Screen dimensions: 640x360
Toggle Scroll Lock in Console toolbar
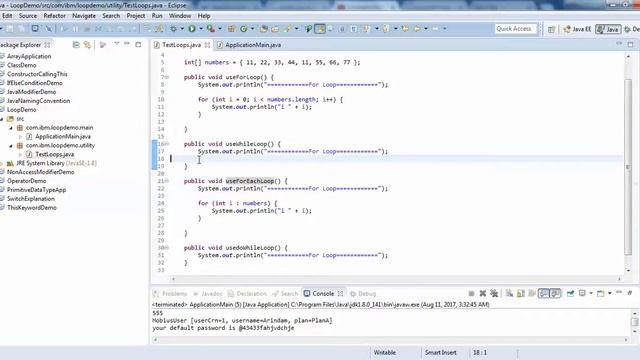[x=521, y=293]
